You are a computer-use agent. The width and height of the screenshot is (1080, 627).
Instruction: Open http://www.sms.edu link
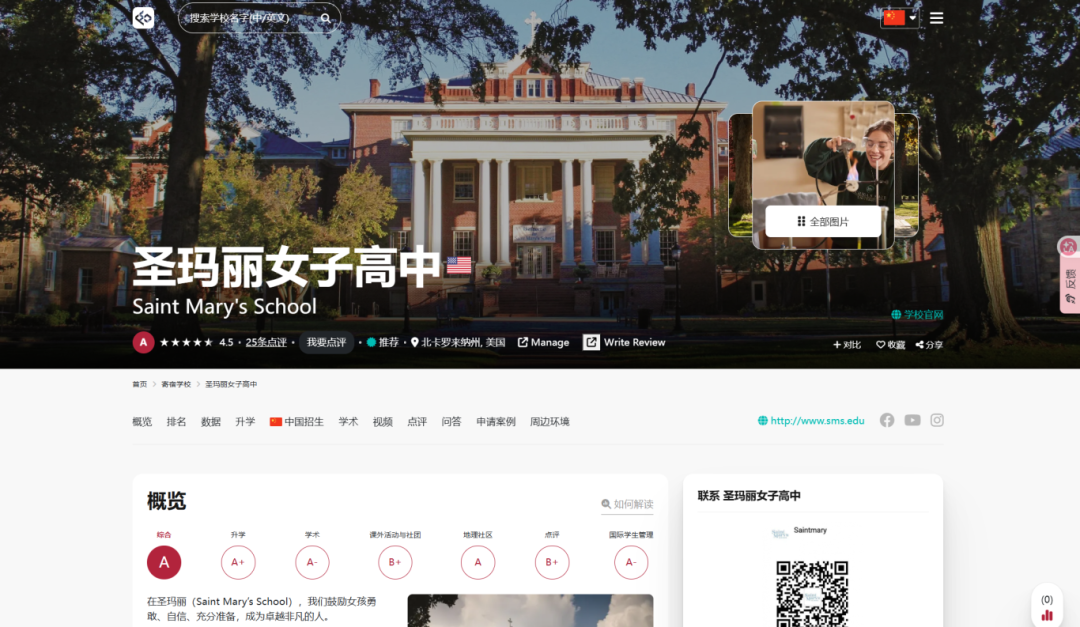(x=811, y=421)
